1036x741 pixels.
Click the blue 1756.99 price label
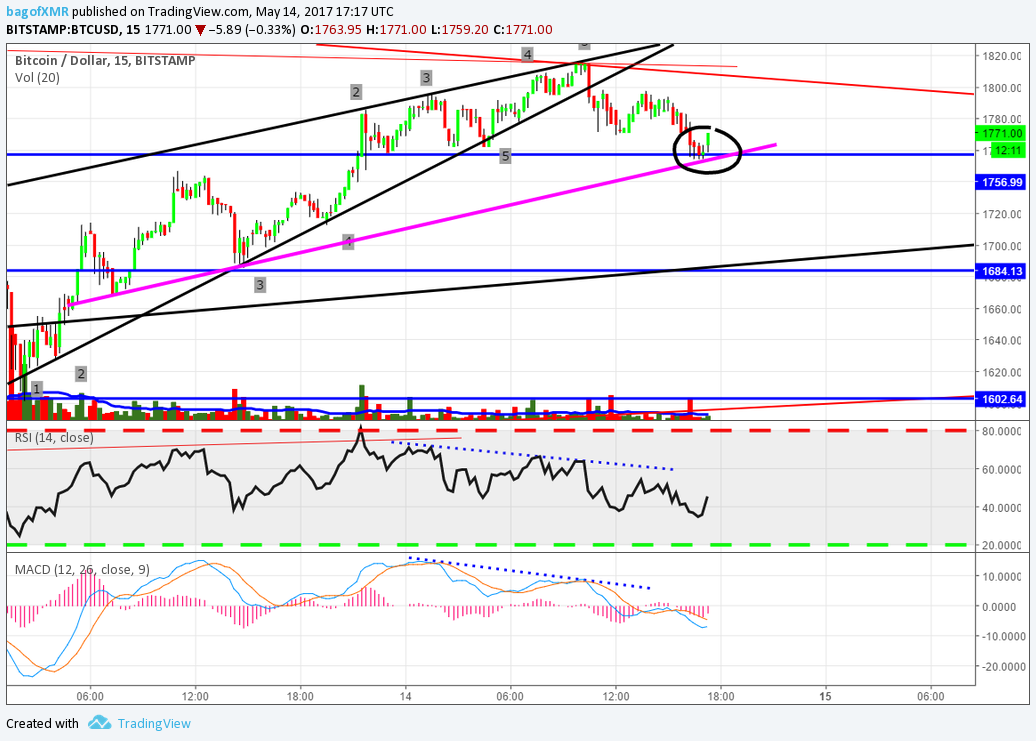[1001, 182]
